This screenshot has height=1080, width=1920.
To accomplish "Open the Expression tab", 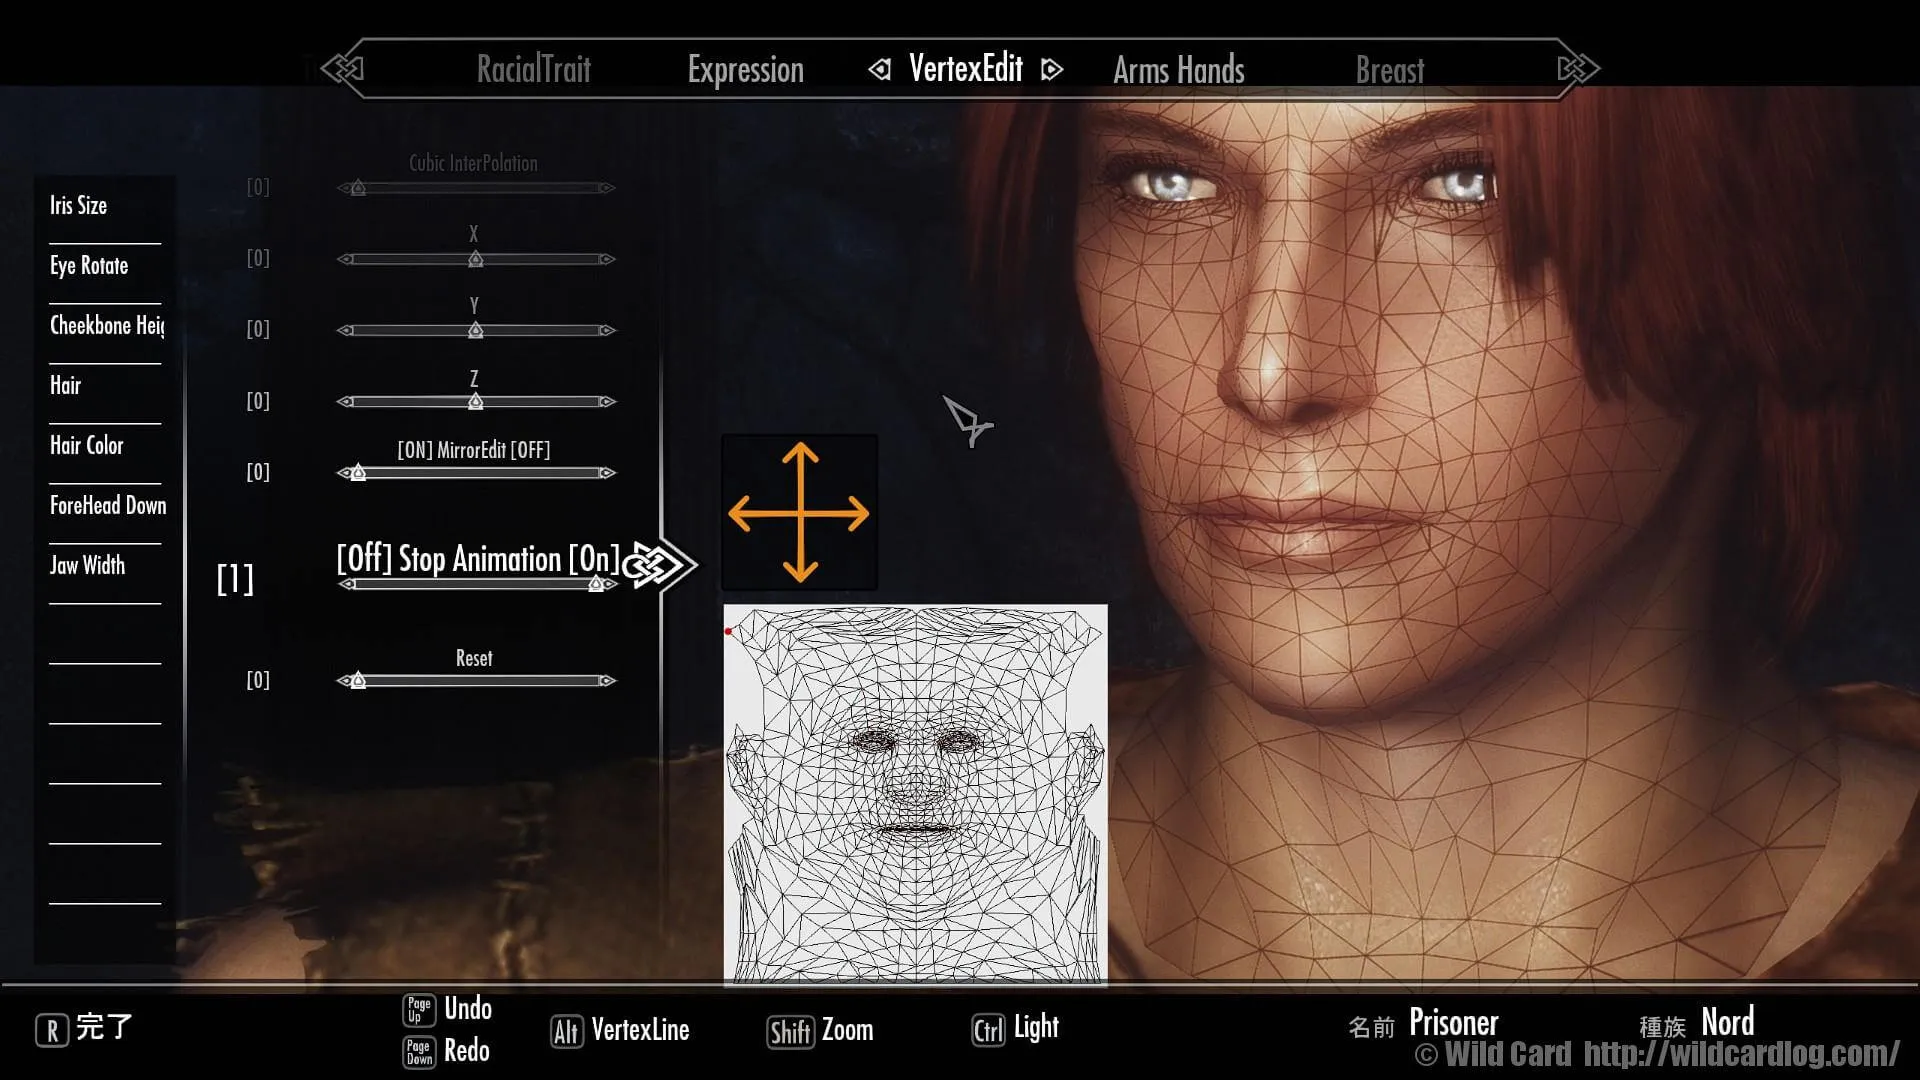I will (x=745, y=70).
